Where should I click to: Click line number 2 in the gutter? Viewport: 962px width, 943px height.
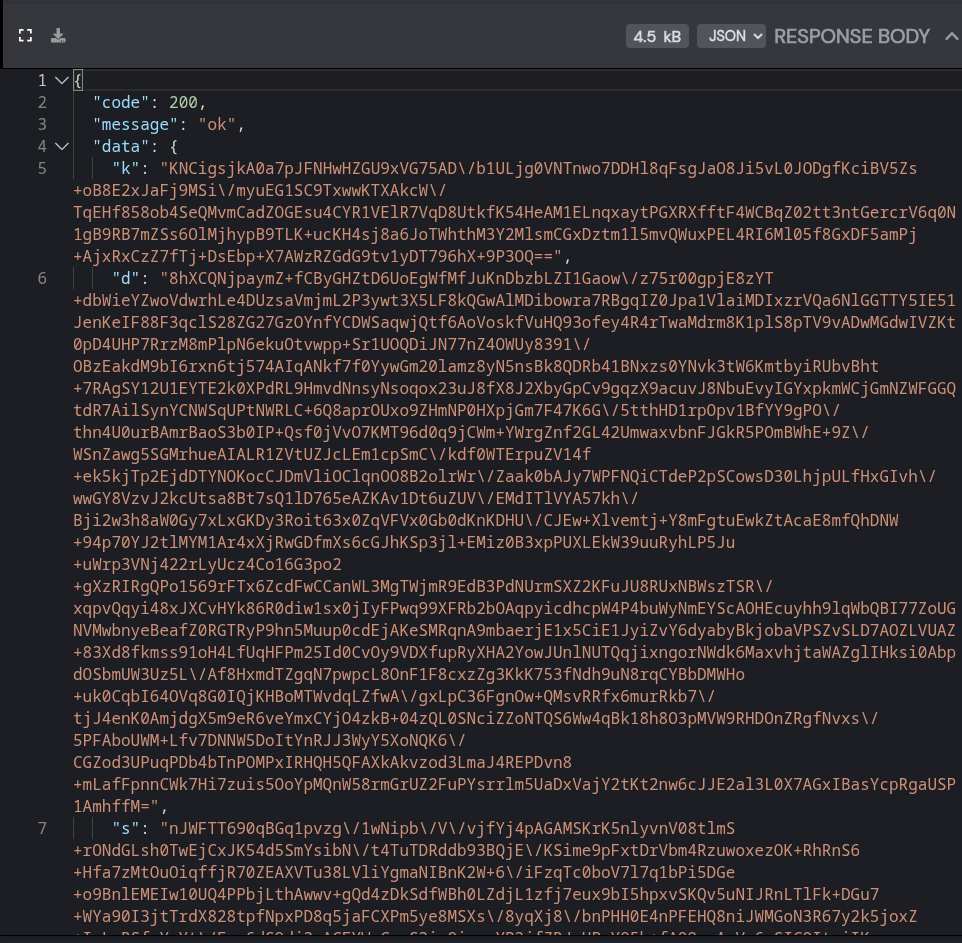tap(42, 102)
